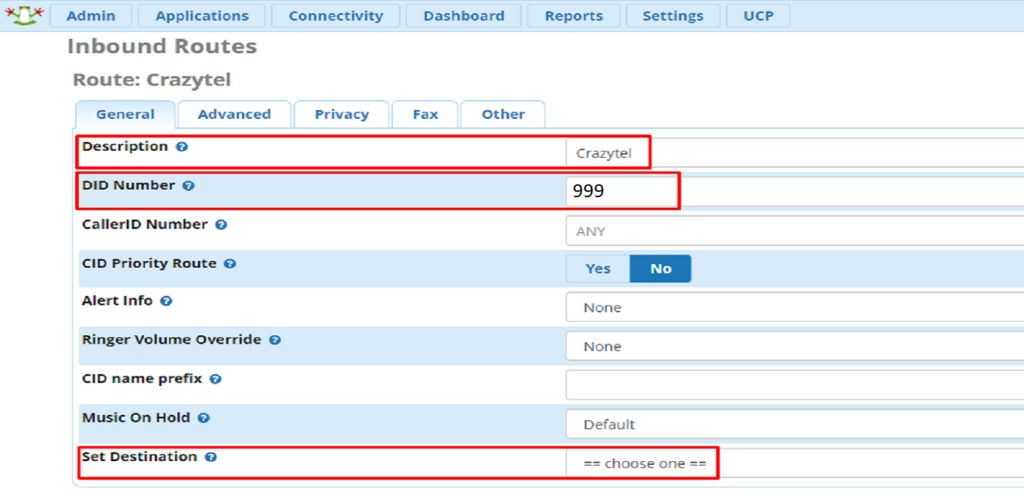The image size is (1024, 493).
Task: Click help icon beside DID Number
Action: click(x=189, y=186)
